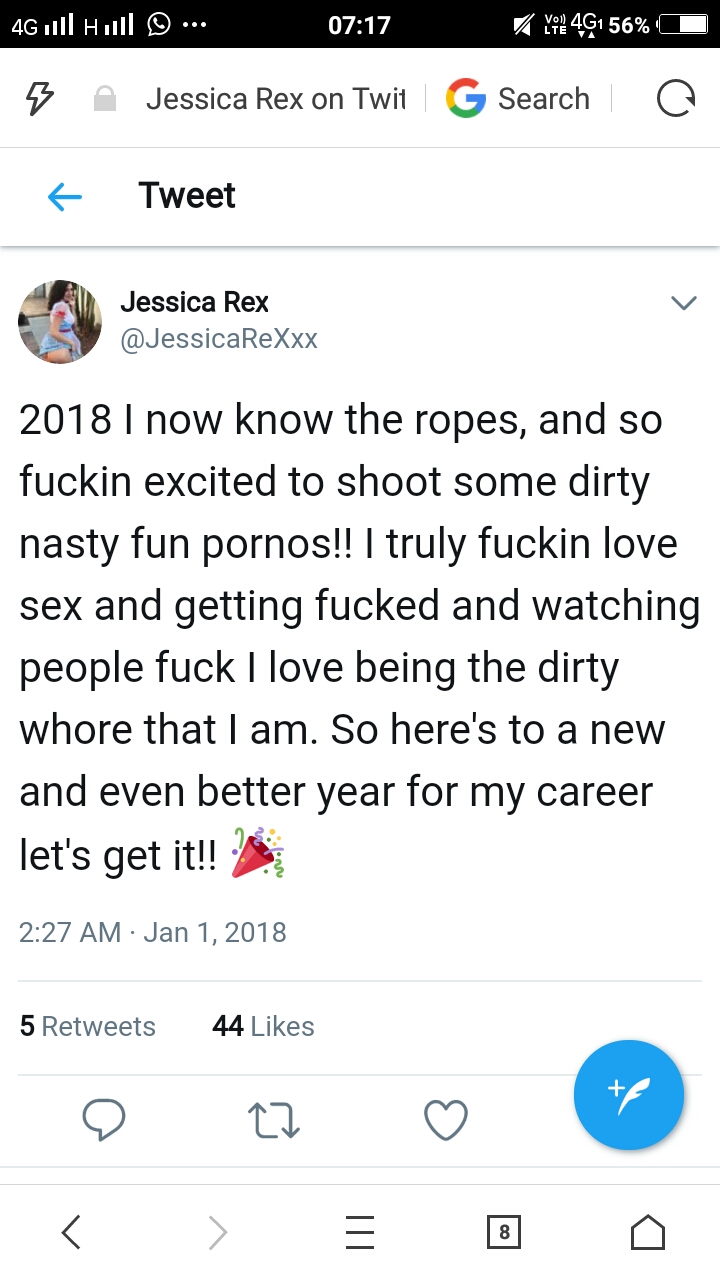Compose a new tweet with floating button
The height and width of the screenshot is (1280, 720).
(x=629, y=1095)
